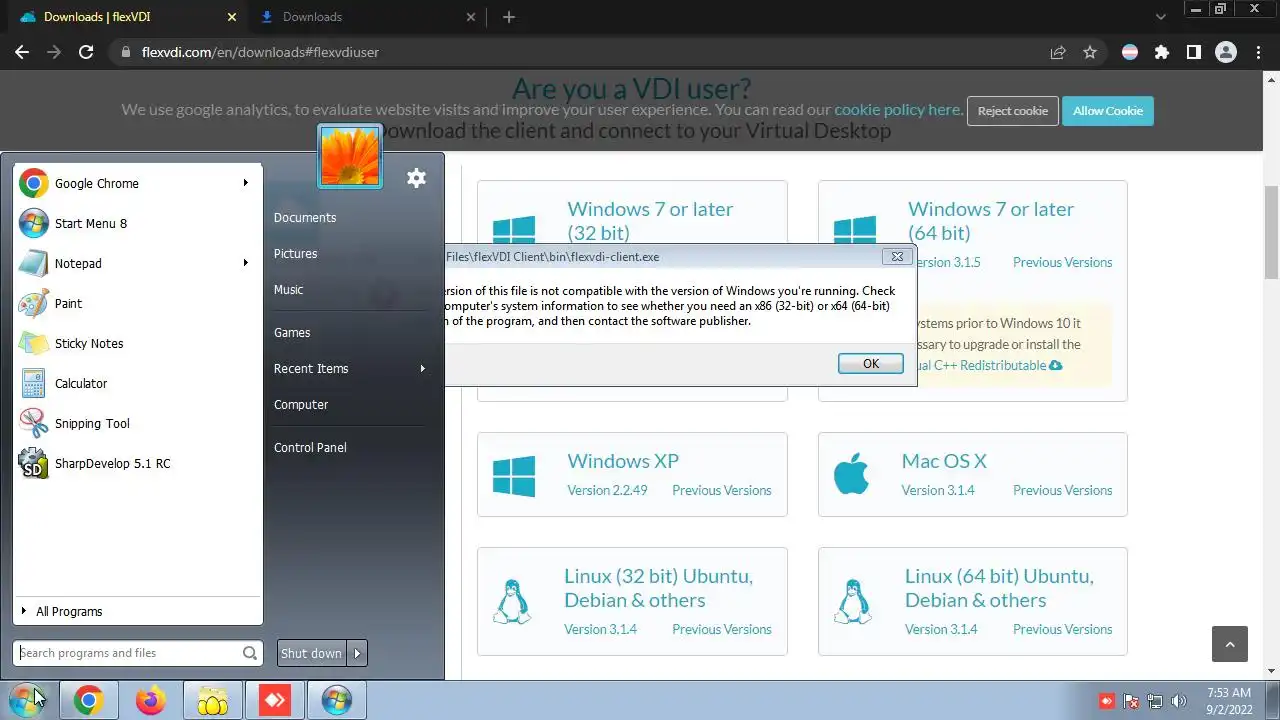Bookmark this page with star icon
1280x720 pixels.
pos(1090,52)
